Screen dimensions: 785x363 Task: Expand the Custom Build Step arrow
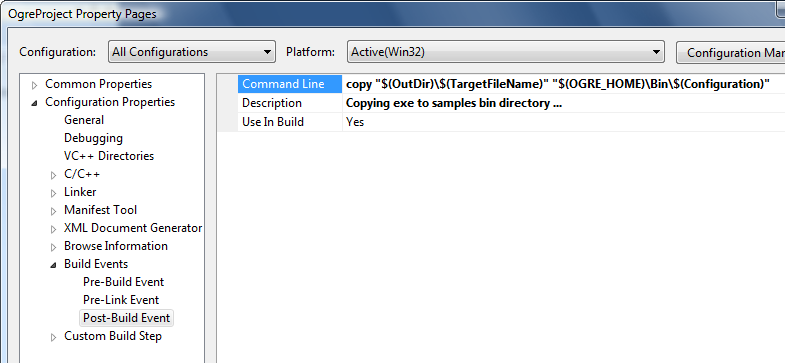pos(54,337)
